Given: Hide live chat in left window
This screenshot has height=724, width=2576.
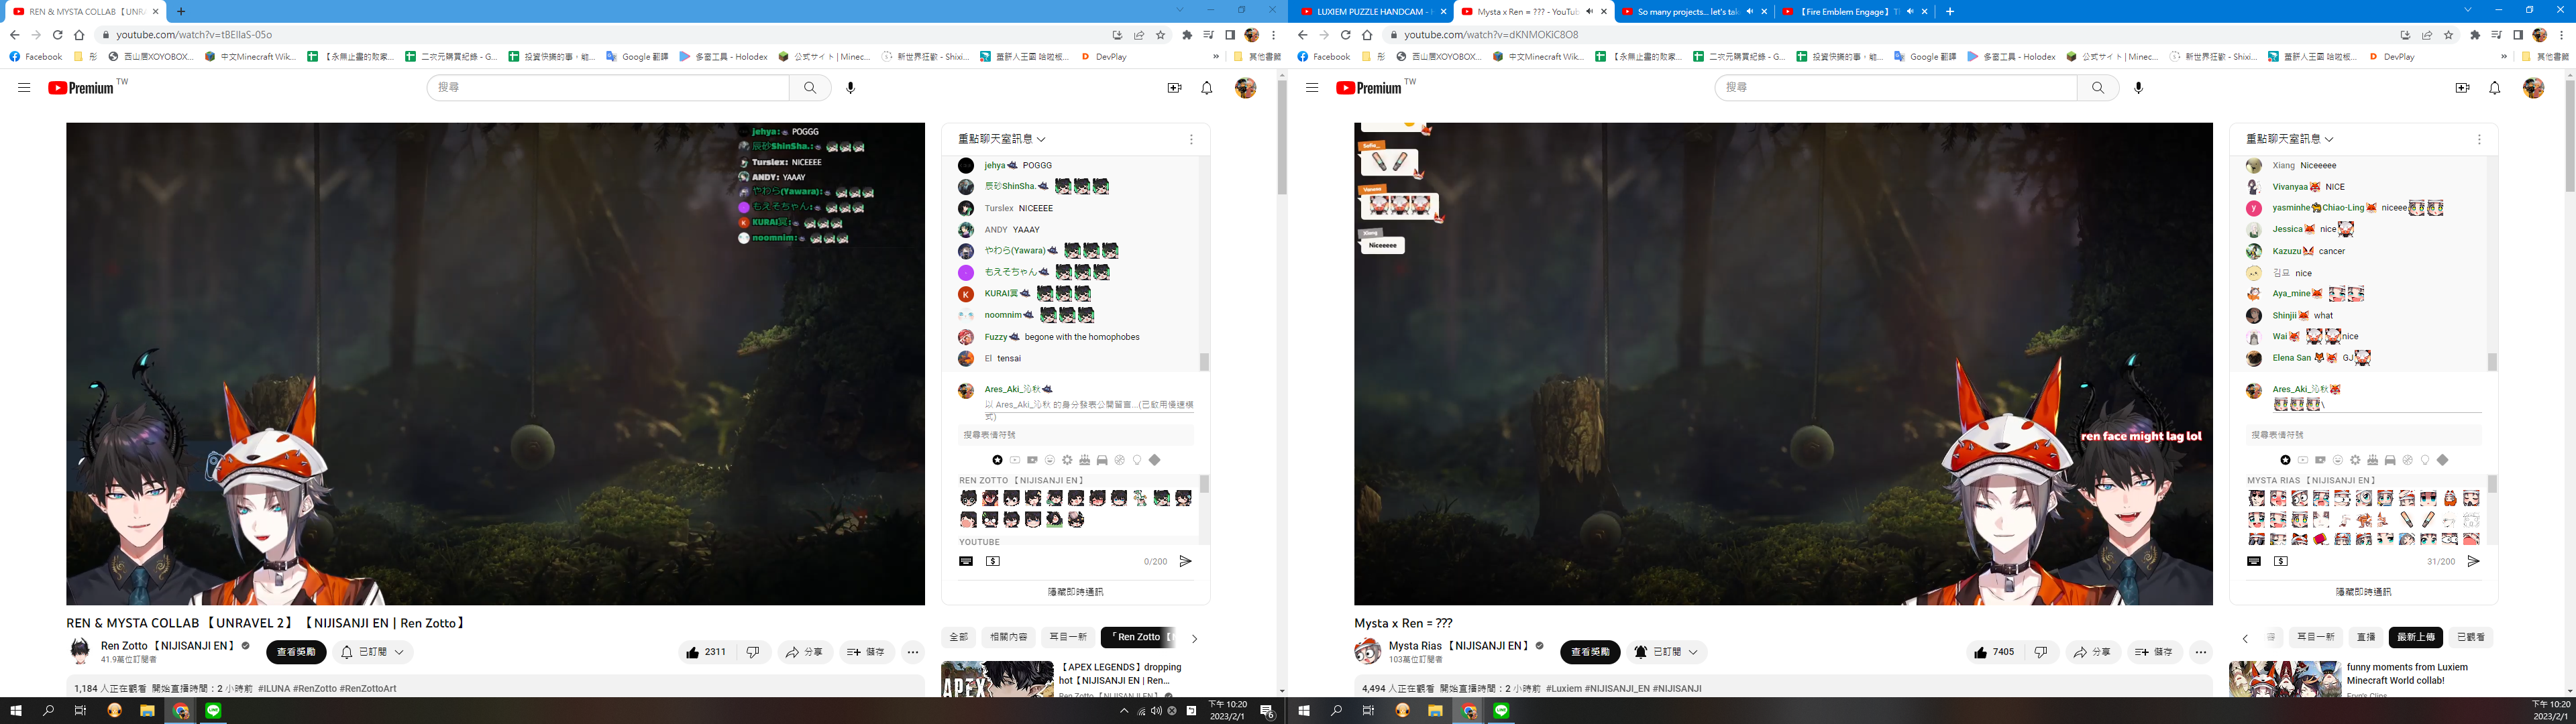Looking at the screenshot, I should (x=1075, y=592).
